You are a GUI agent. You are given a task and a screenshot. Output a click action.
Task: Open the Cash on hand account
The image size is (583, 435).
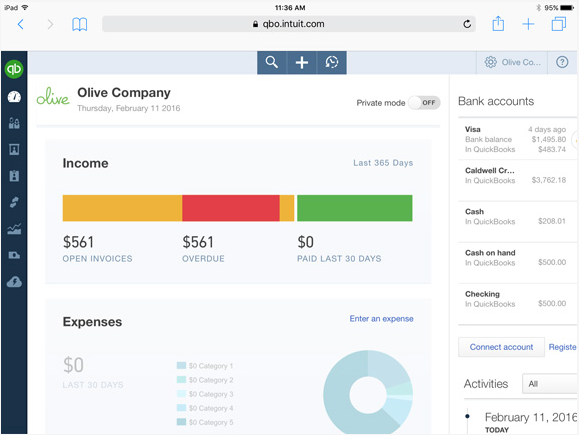tap(517, 262)
